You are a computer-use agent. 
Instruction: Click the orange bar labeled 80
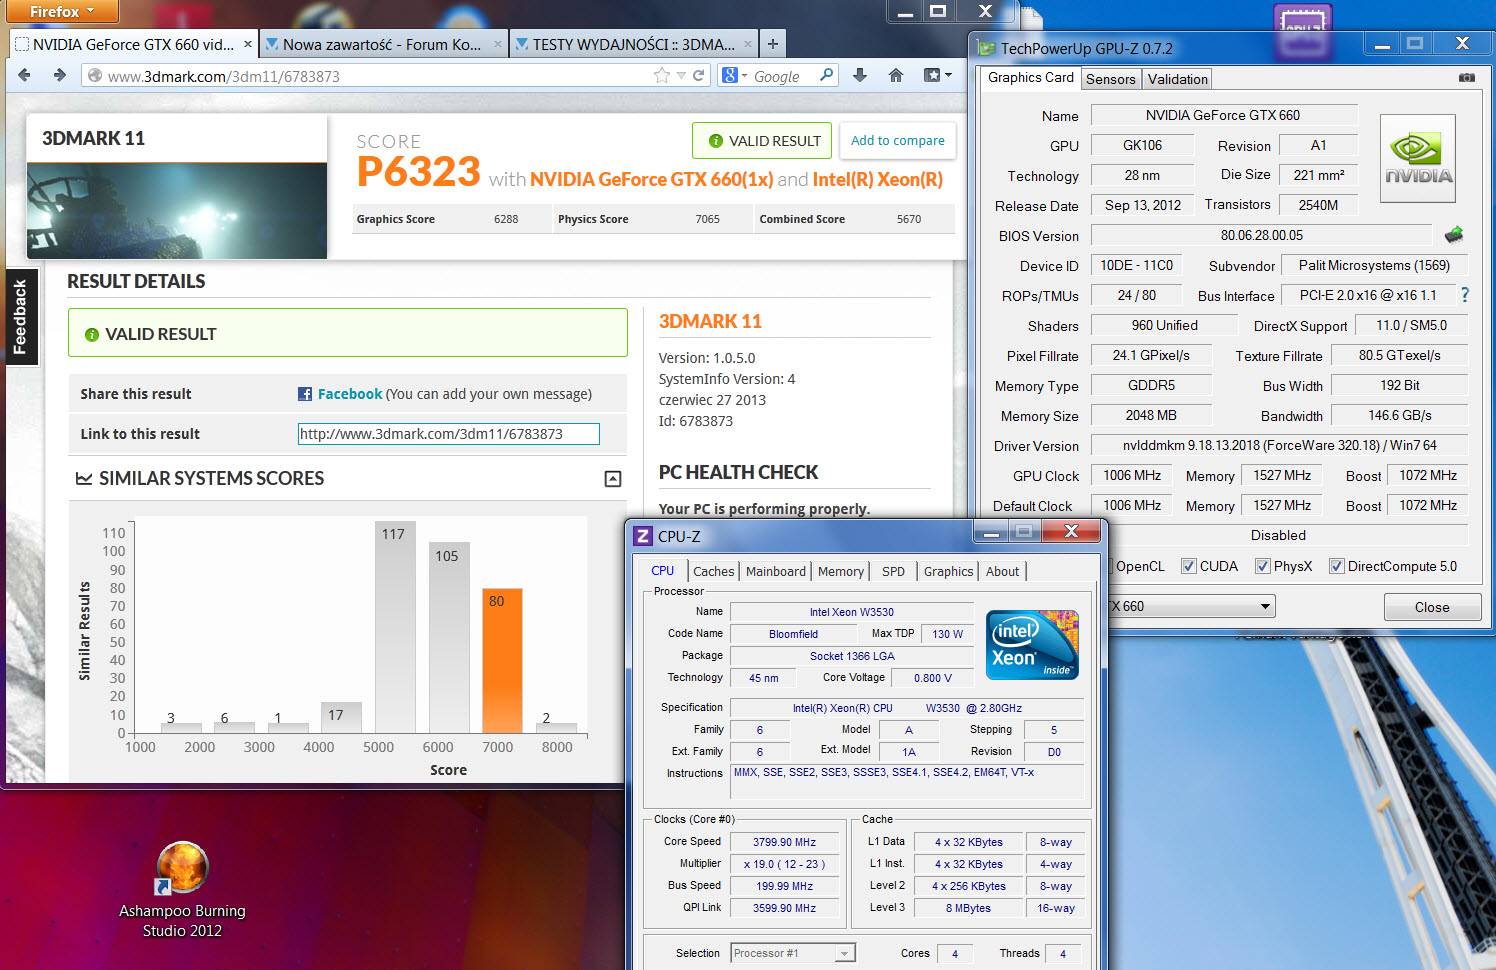502,660
